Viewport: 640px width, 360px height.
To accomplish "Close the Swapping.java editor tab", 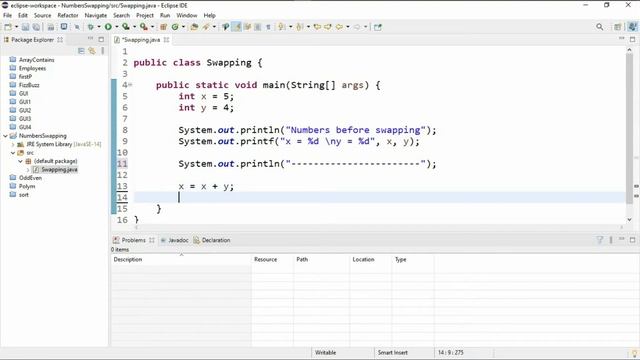I will click(167, 40).
